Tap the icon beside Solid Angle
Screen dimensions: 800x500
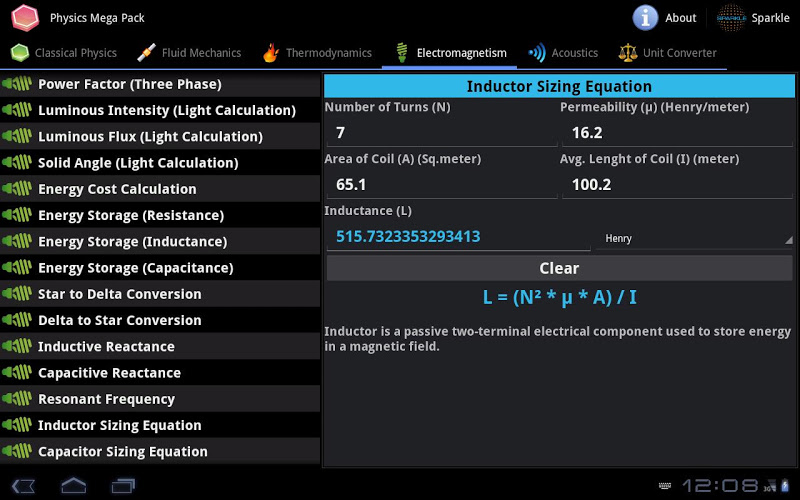point(17,162)
